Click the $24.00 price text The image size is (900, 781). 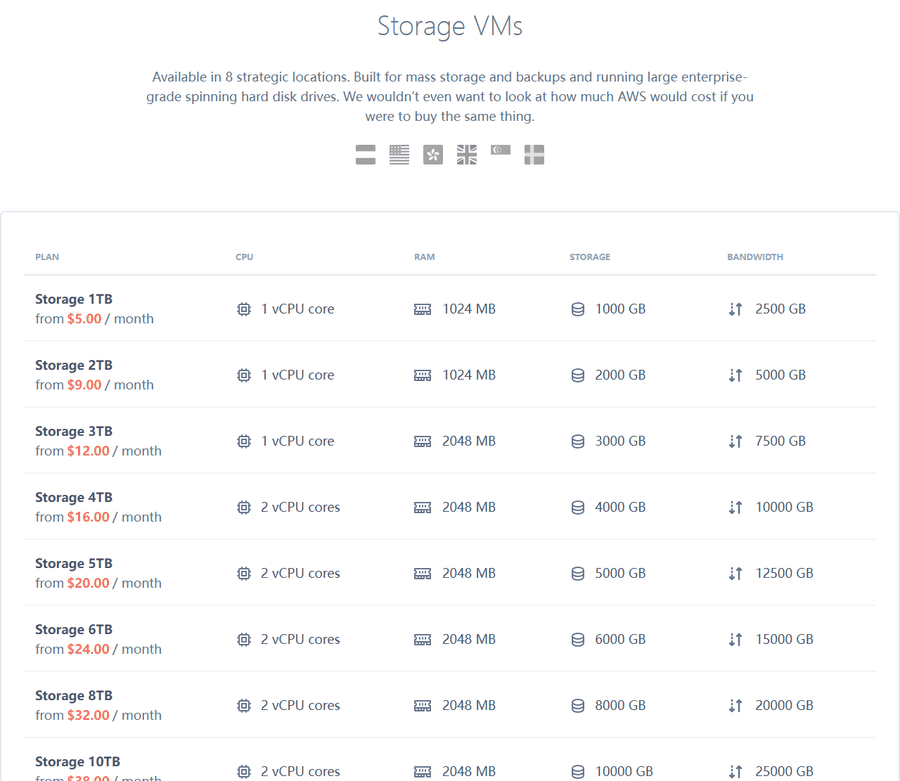88,649
